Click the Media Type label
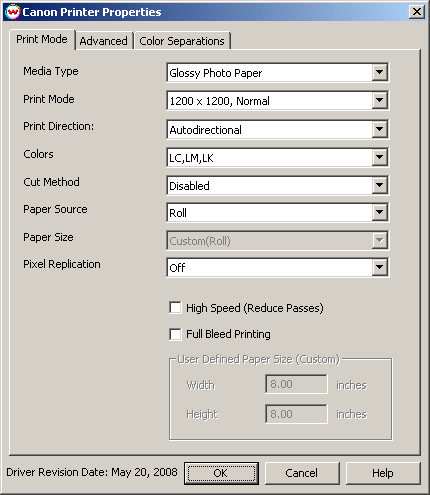430x495 pixels. [x=51, y=71]
